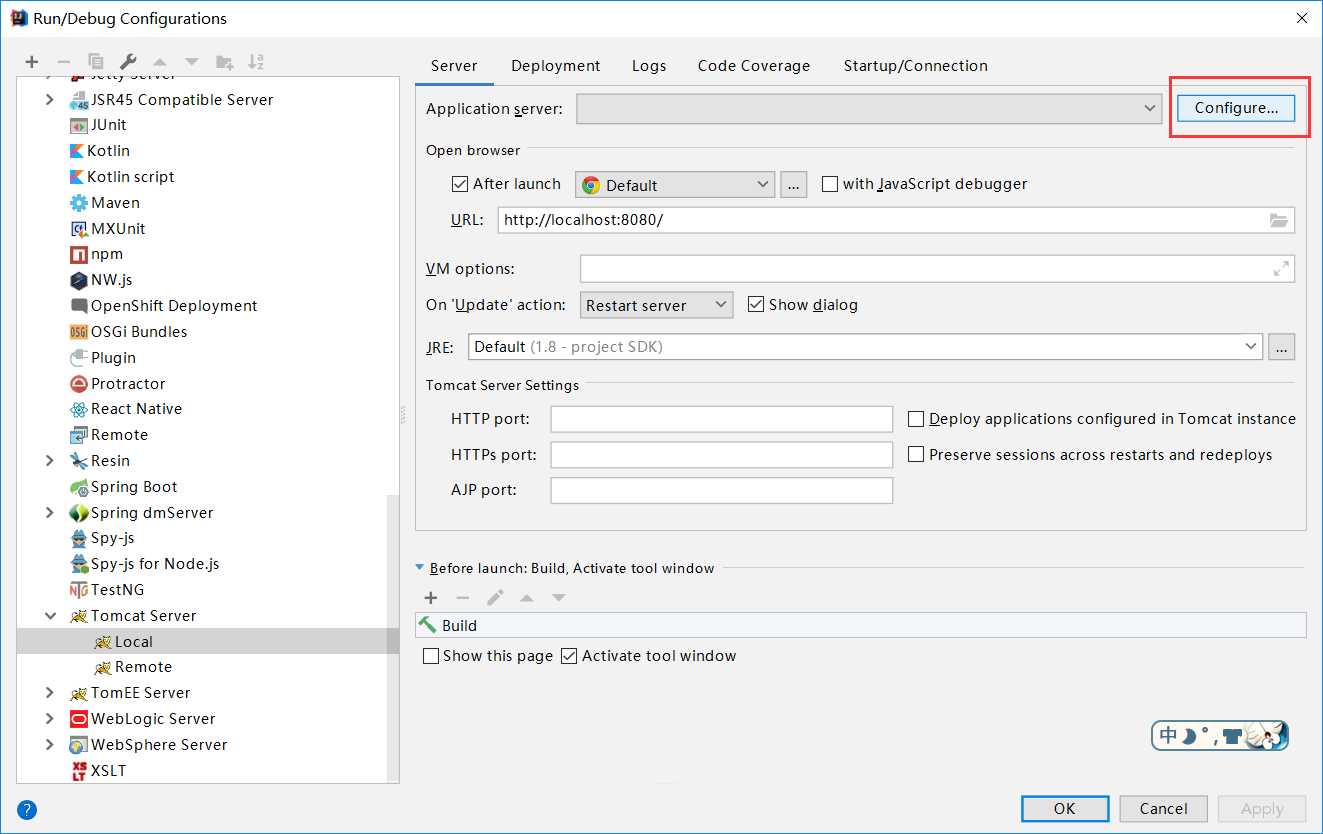Open the Restart server update action dropdown
This screenshot has width=1323, height=834.
point(656,305)
